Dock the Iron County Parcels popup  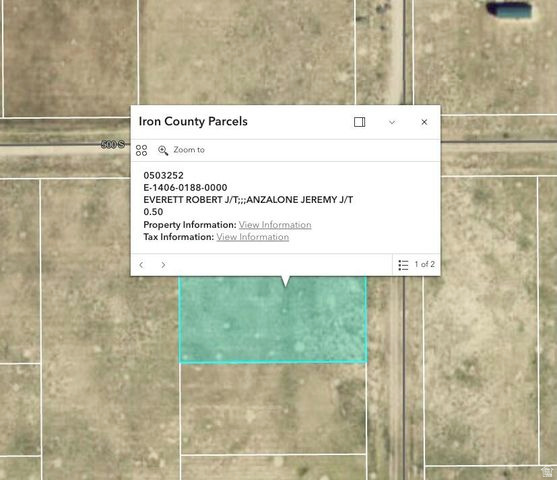(359, 122)
